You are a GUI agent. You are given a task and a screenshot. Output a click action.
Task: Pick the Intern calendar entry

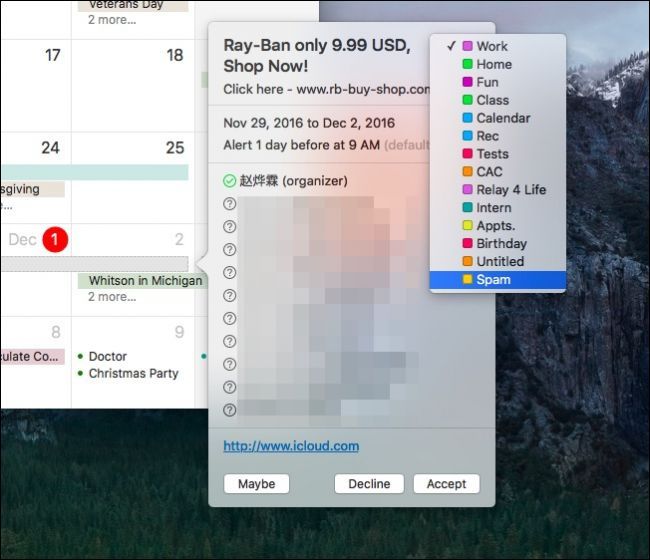point(497,207)
